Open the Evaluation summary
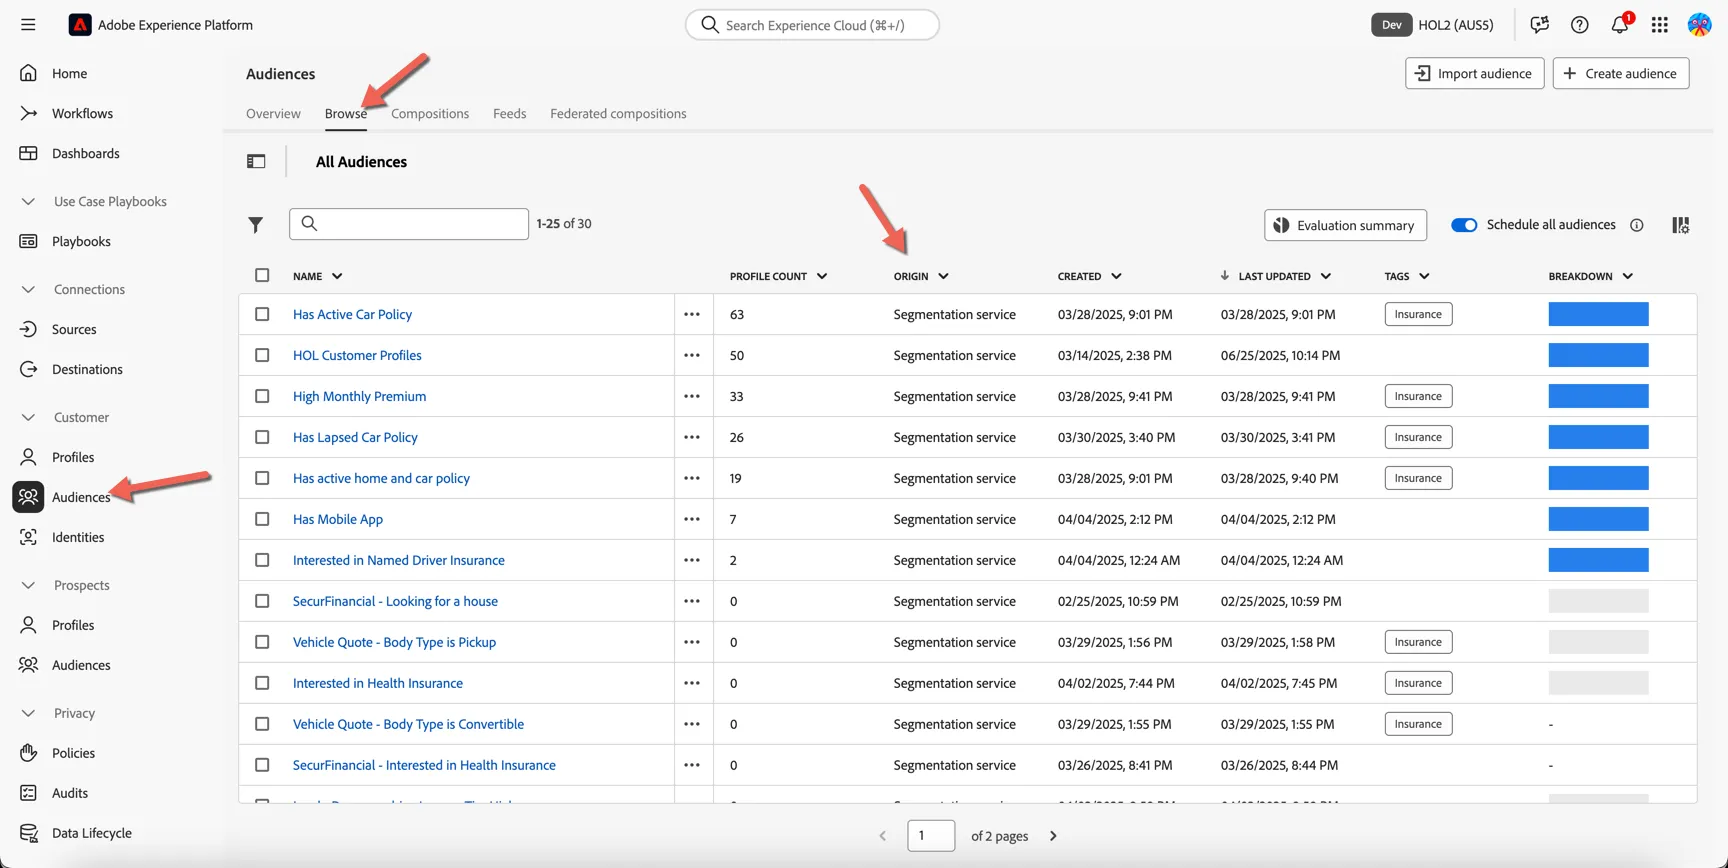Screen dimensions: 1728x868 pos(1345,225)
